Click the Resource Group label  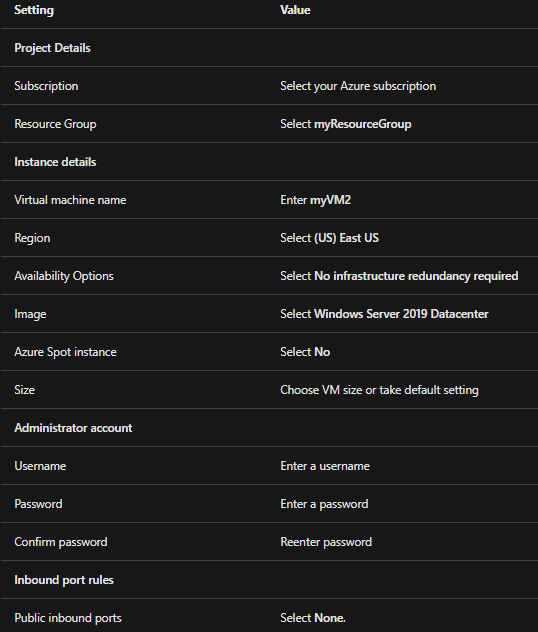click(55, 124)
